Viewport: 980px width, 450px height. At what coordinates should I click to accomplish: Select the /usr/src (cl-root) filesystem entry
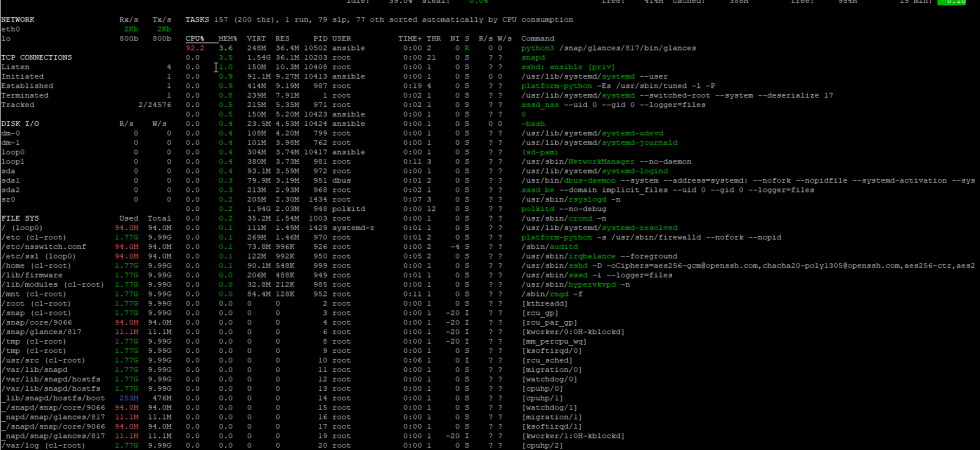[86, 360]
